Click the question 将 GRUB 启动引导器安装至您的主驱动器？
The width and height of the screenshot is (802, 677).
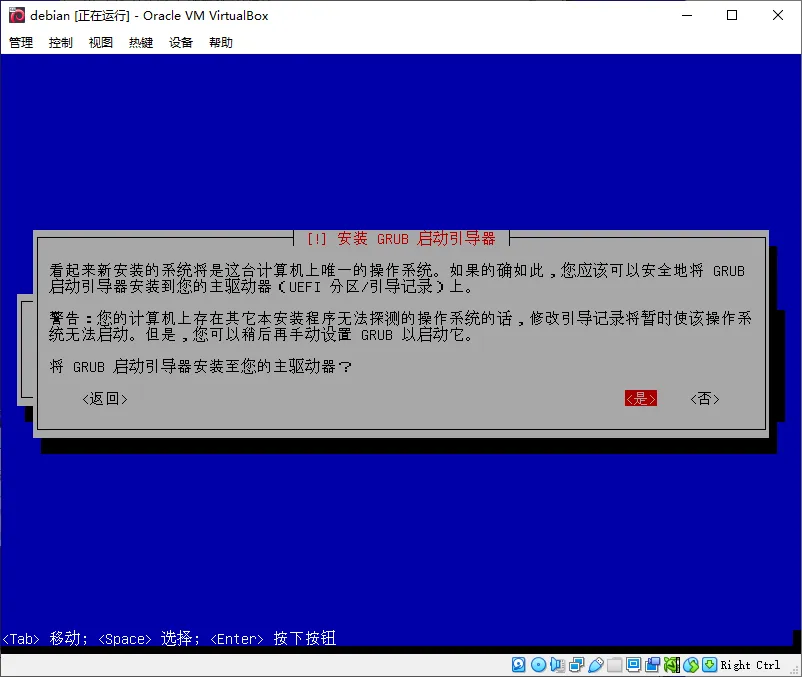pyautogui.click(x=200, y=366)
